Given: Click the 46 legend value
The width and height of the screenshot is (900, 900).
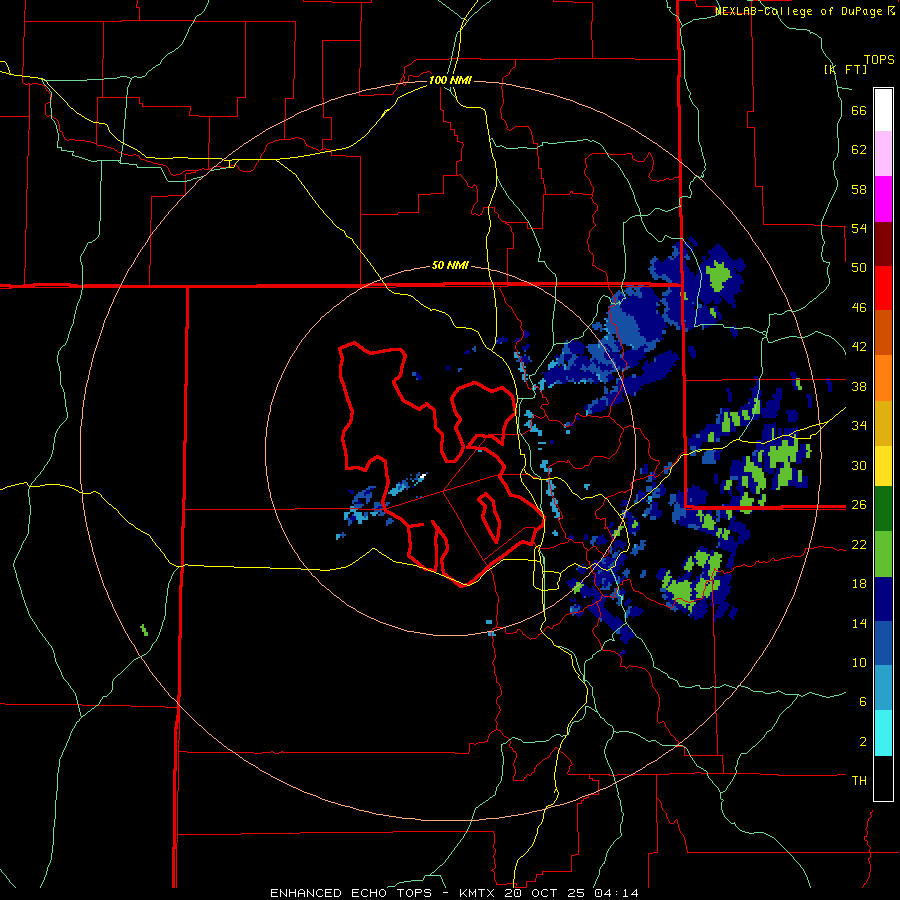Looking at the screenshot, I should (x=859, y=308).
